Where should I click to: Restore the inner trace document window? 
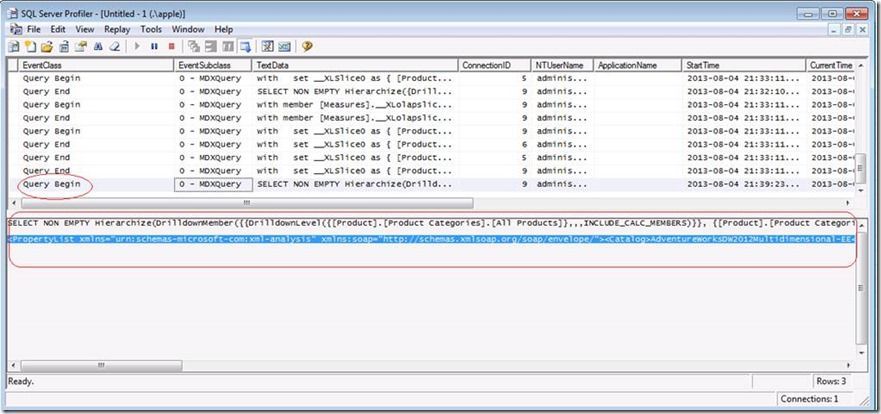click(848, 30)
